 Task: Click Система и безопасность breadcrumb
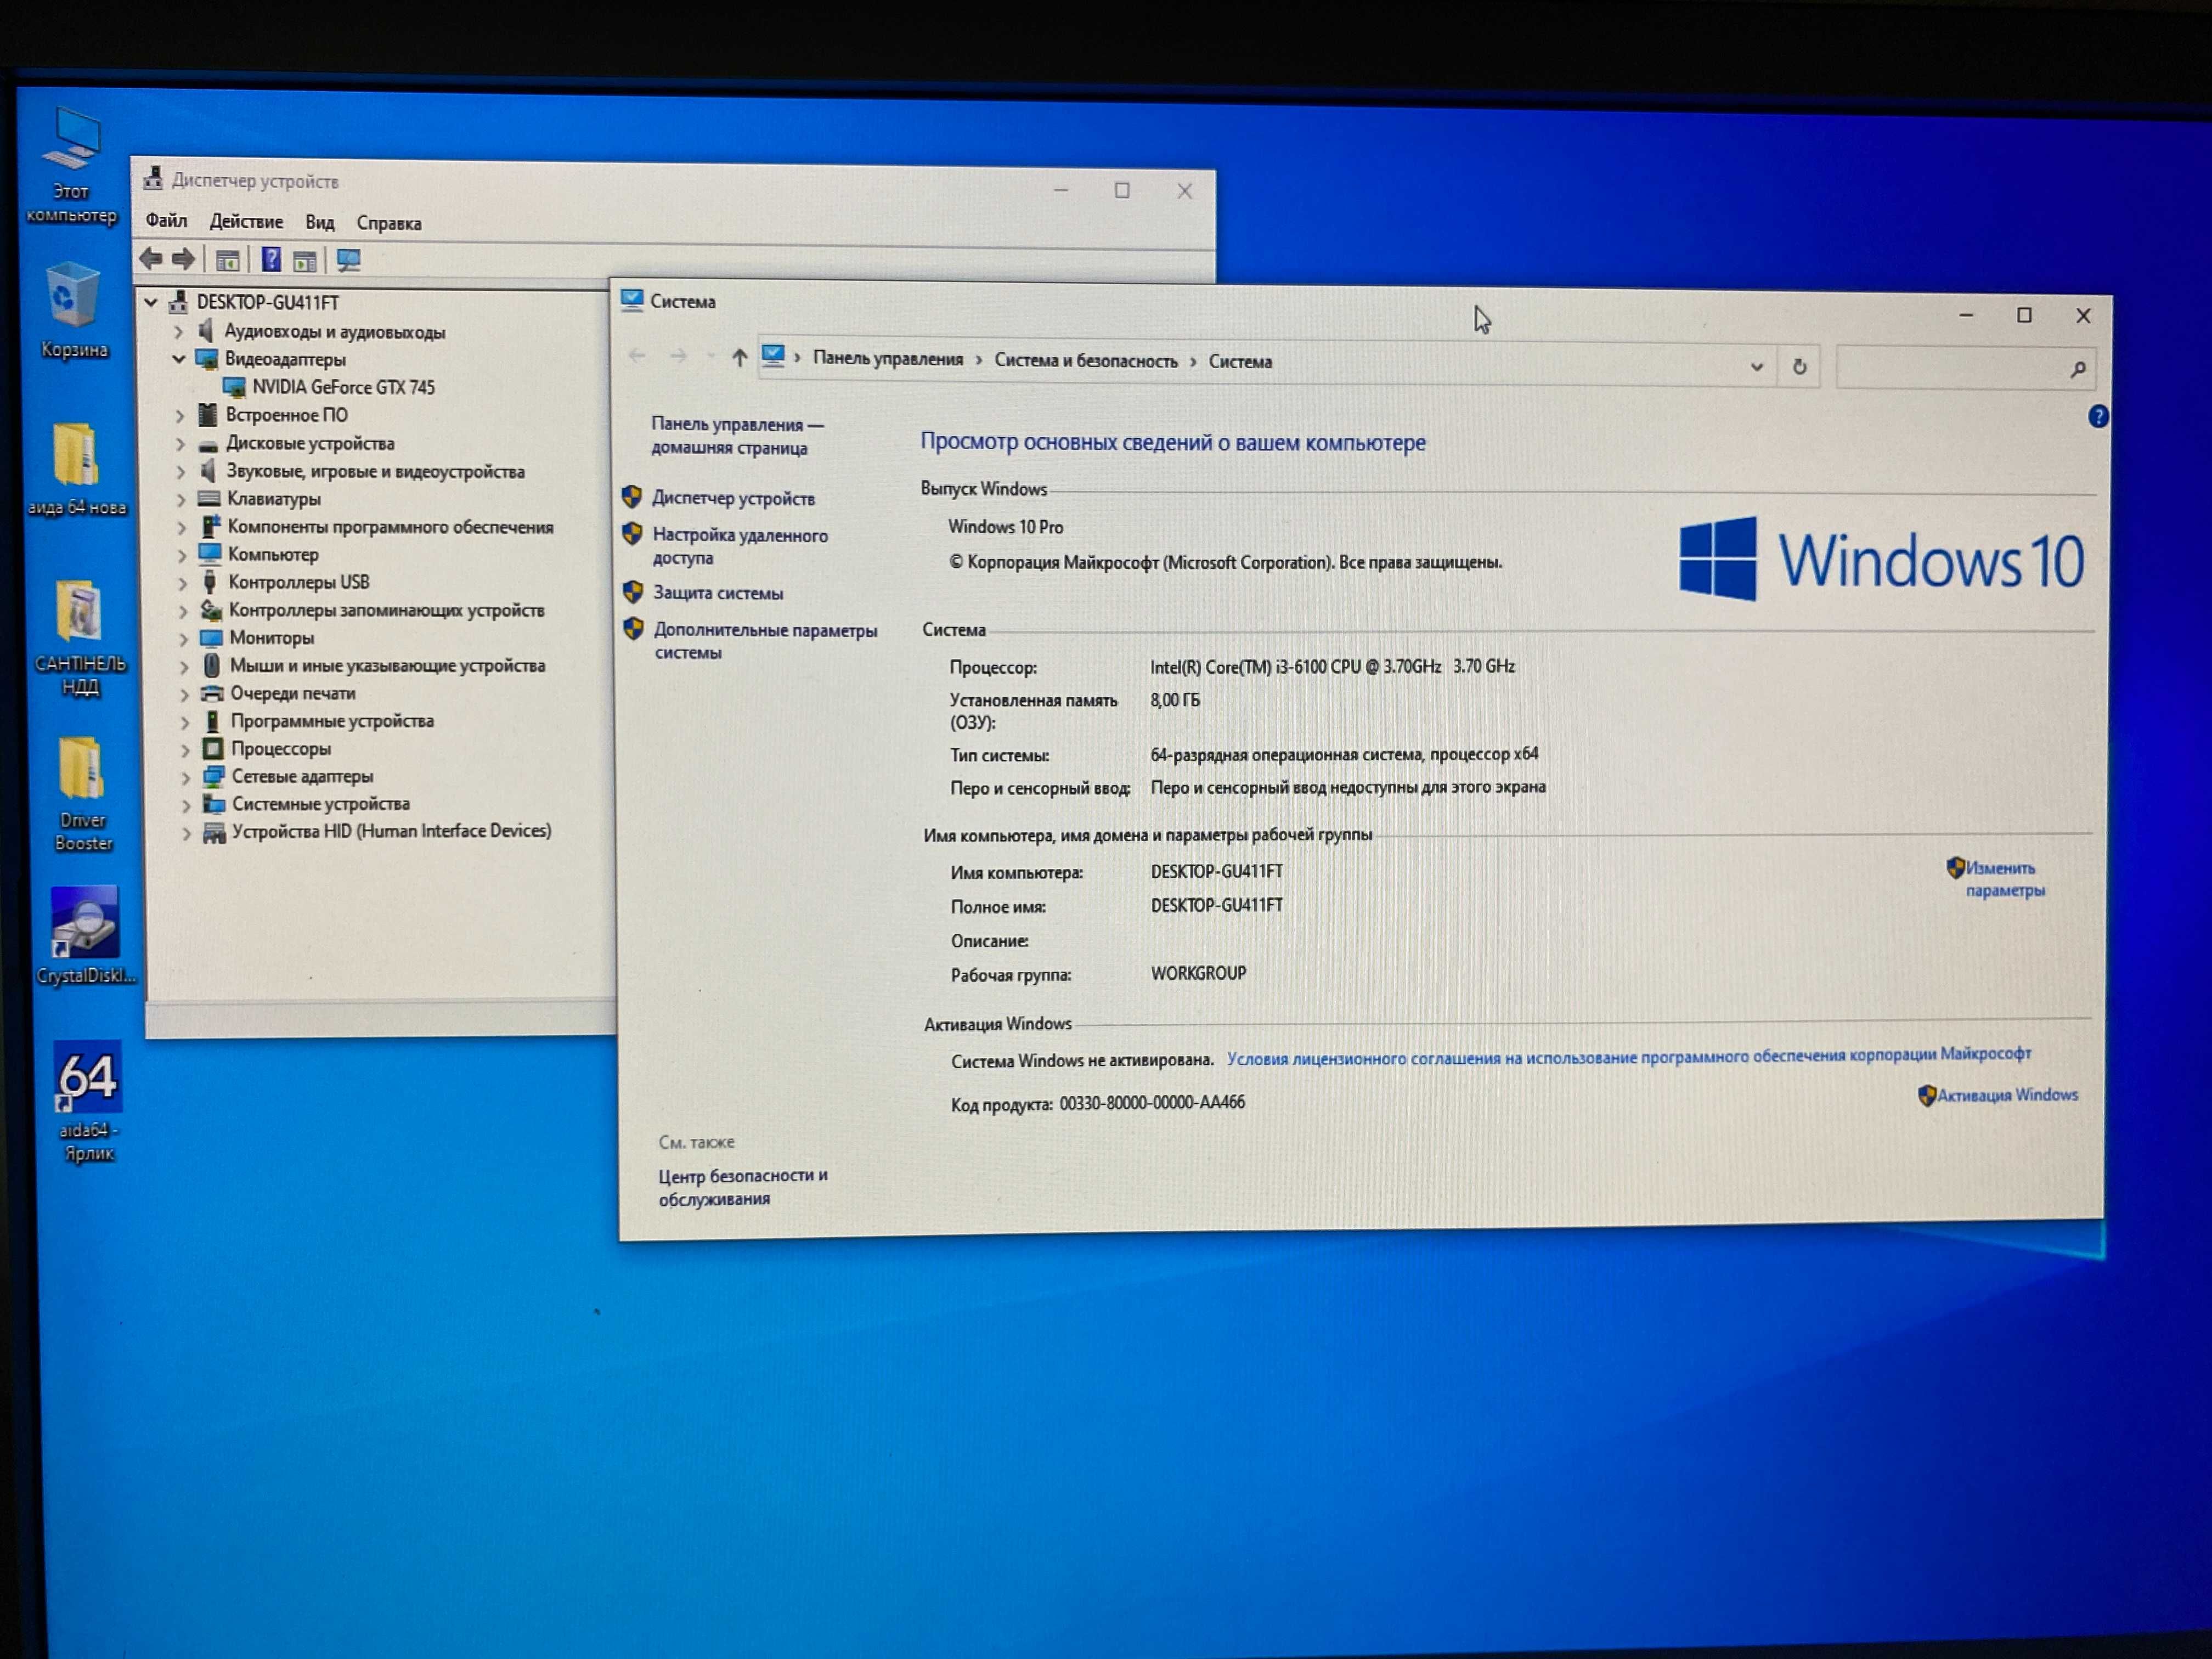(1086, 361)
